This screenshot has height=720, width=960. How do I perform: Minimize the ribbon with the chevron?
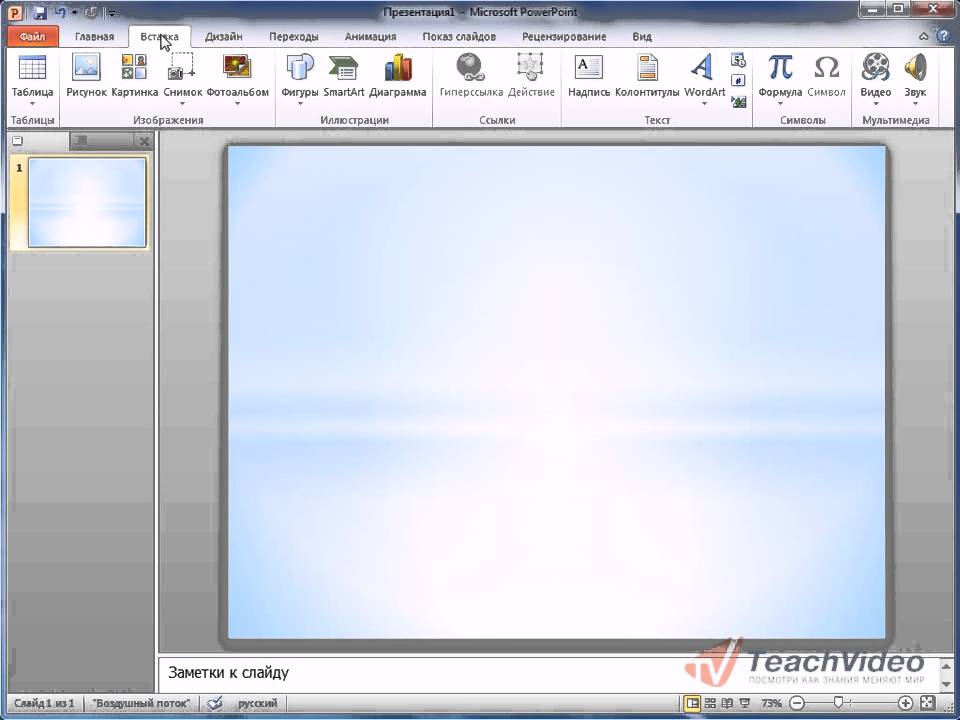click(923, 36)
